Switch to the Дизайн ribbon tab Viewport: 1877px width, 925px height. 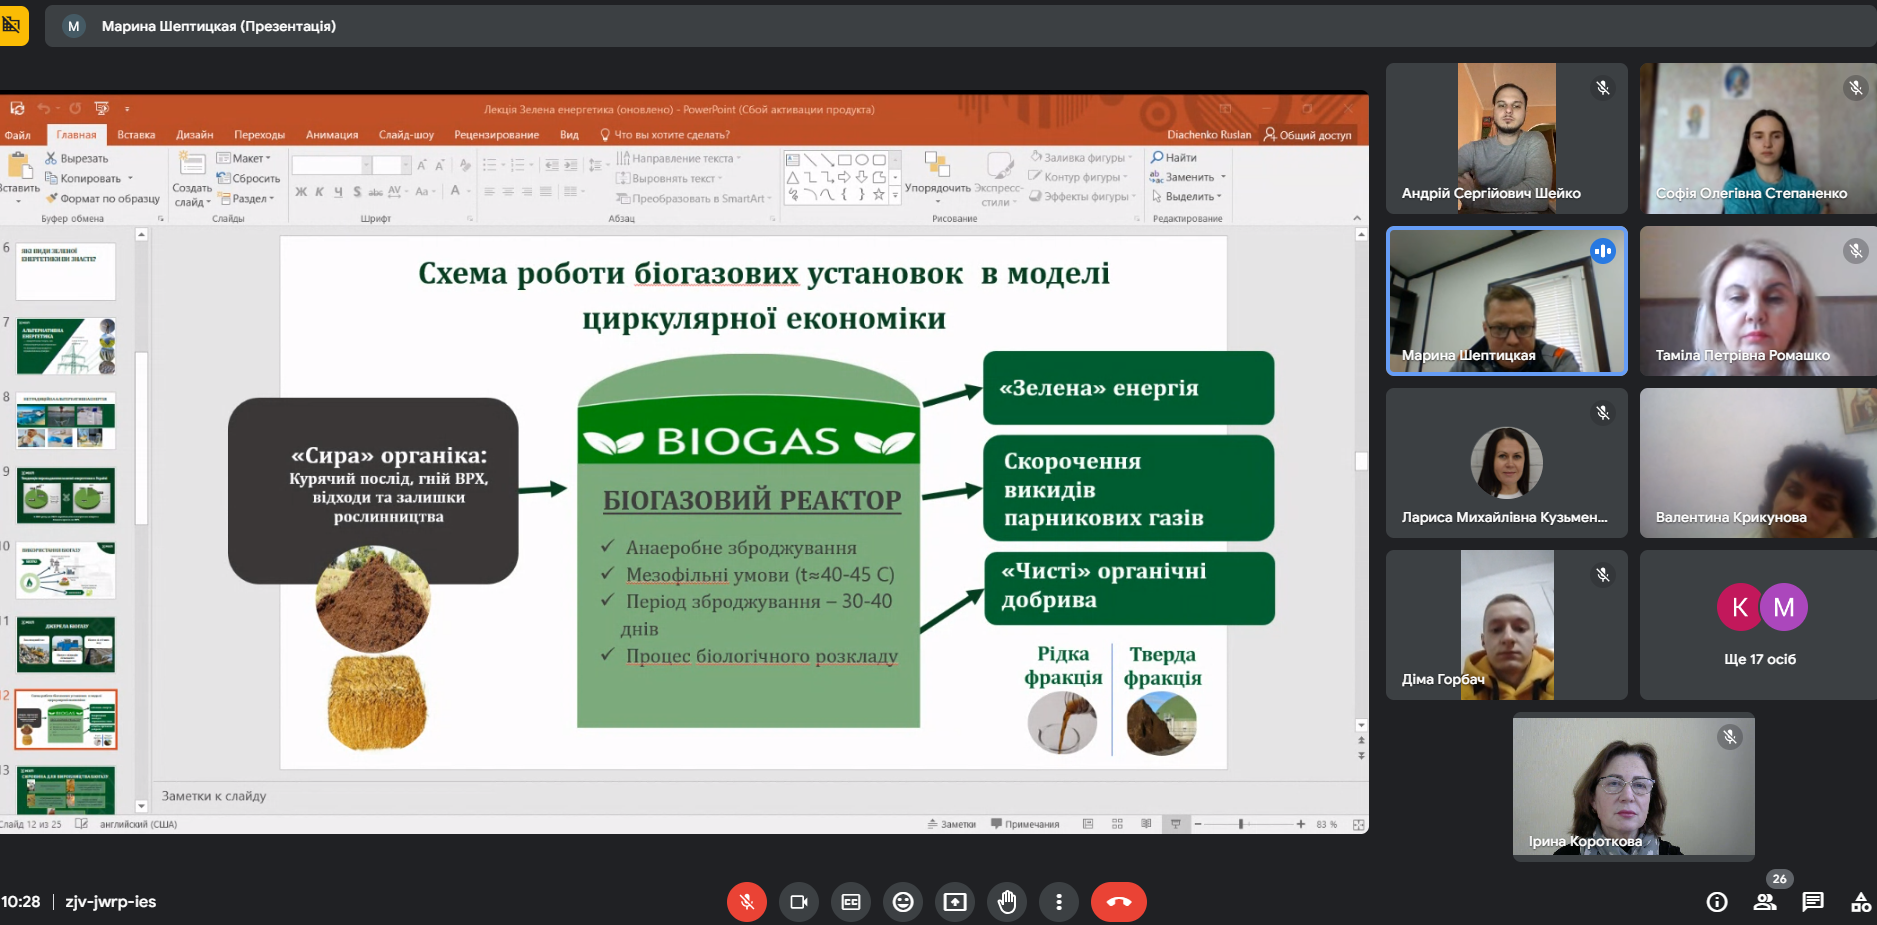195,135
